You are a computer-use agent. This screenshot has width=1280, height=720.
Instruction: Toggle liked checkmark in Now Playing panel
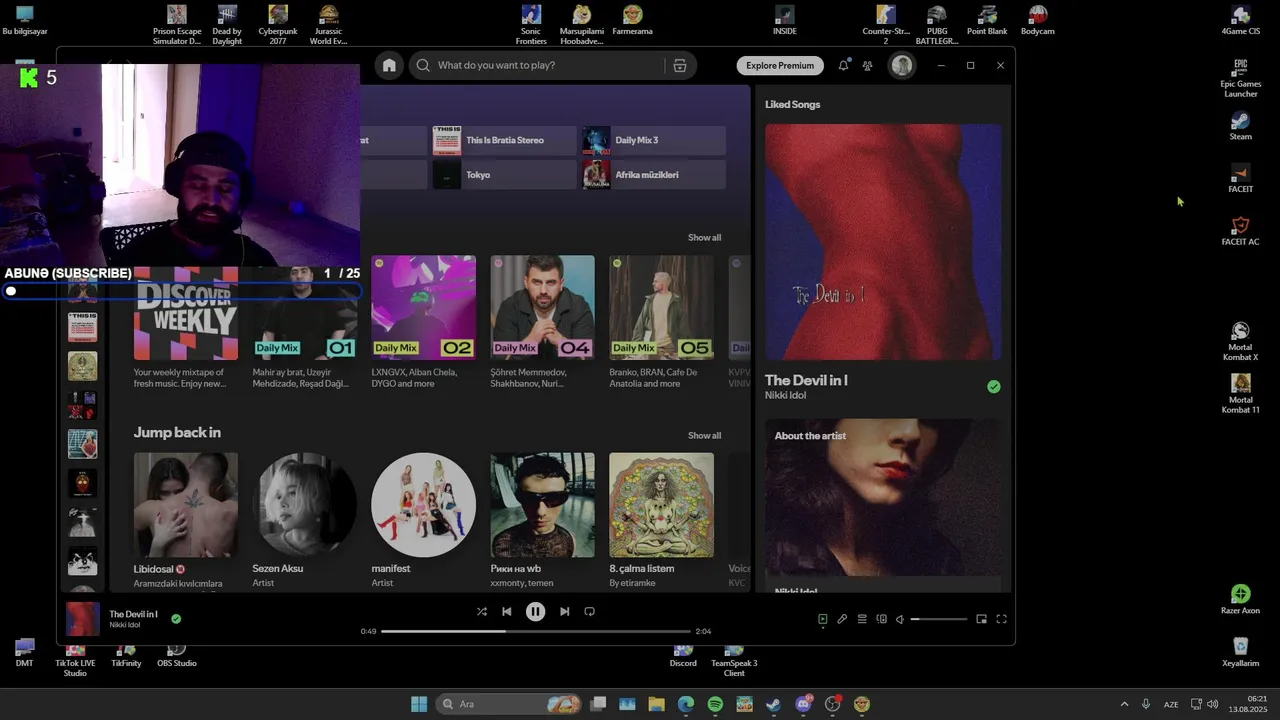[994, 386]
